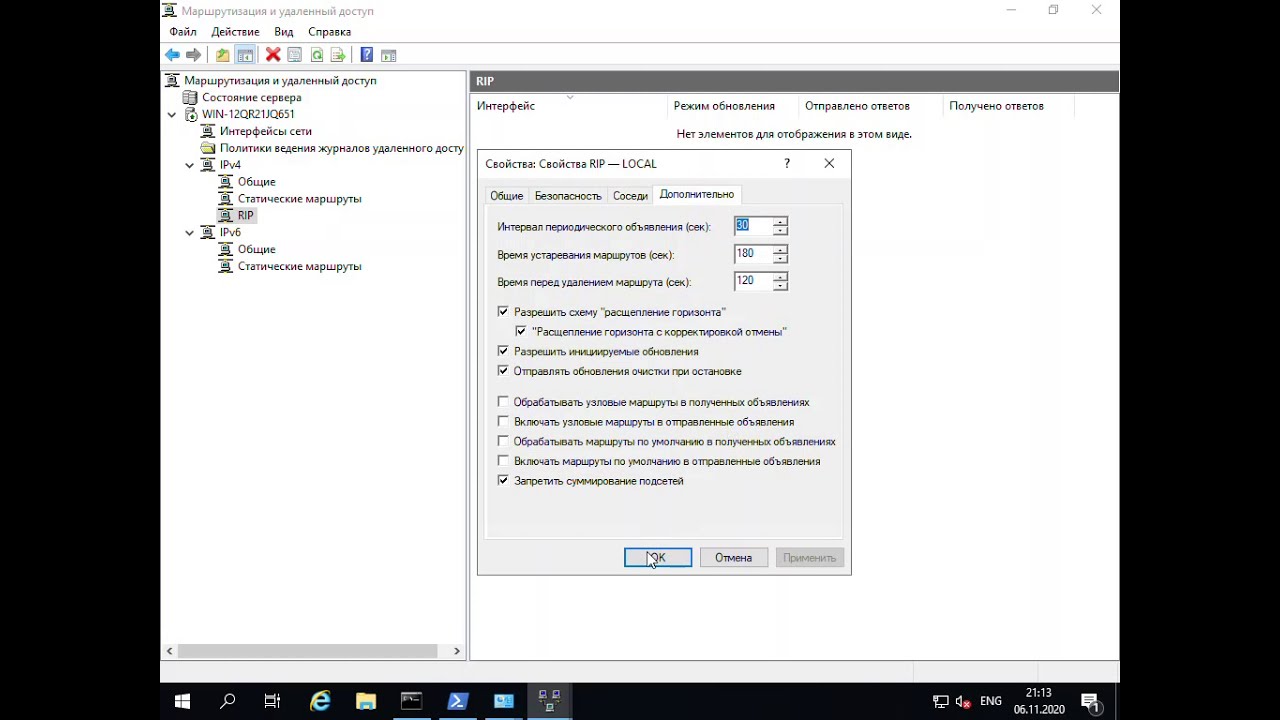Open the Файл menu
The height and width of the screenshot is (720, 1280).
(183, 32)
